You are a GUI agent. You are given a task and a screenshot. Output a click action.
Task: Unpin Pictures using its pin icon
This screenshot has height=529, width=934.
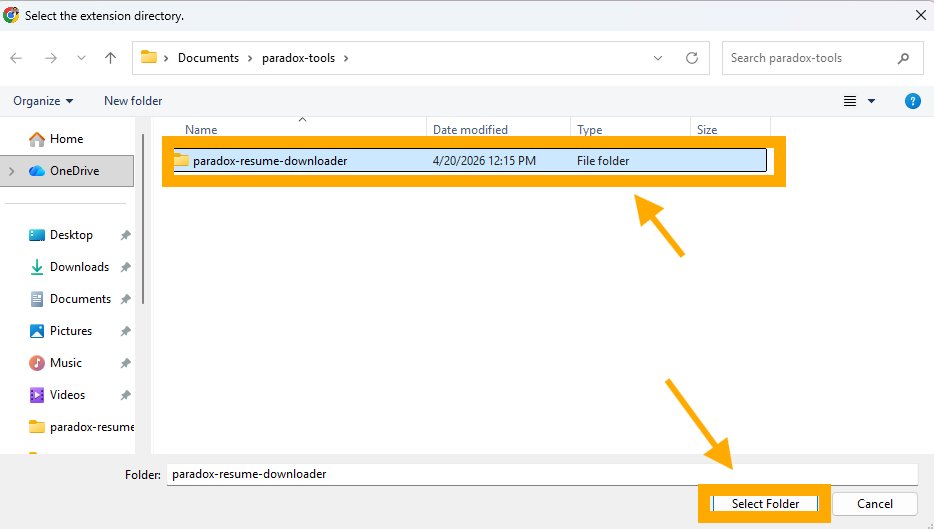125,331
